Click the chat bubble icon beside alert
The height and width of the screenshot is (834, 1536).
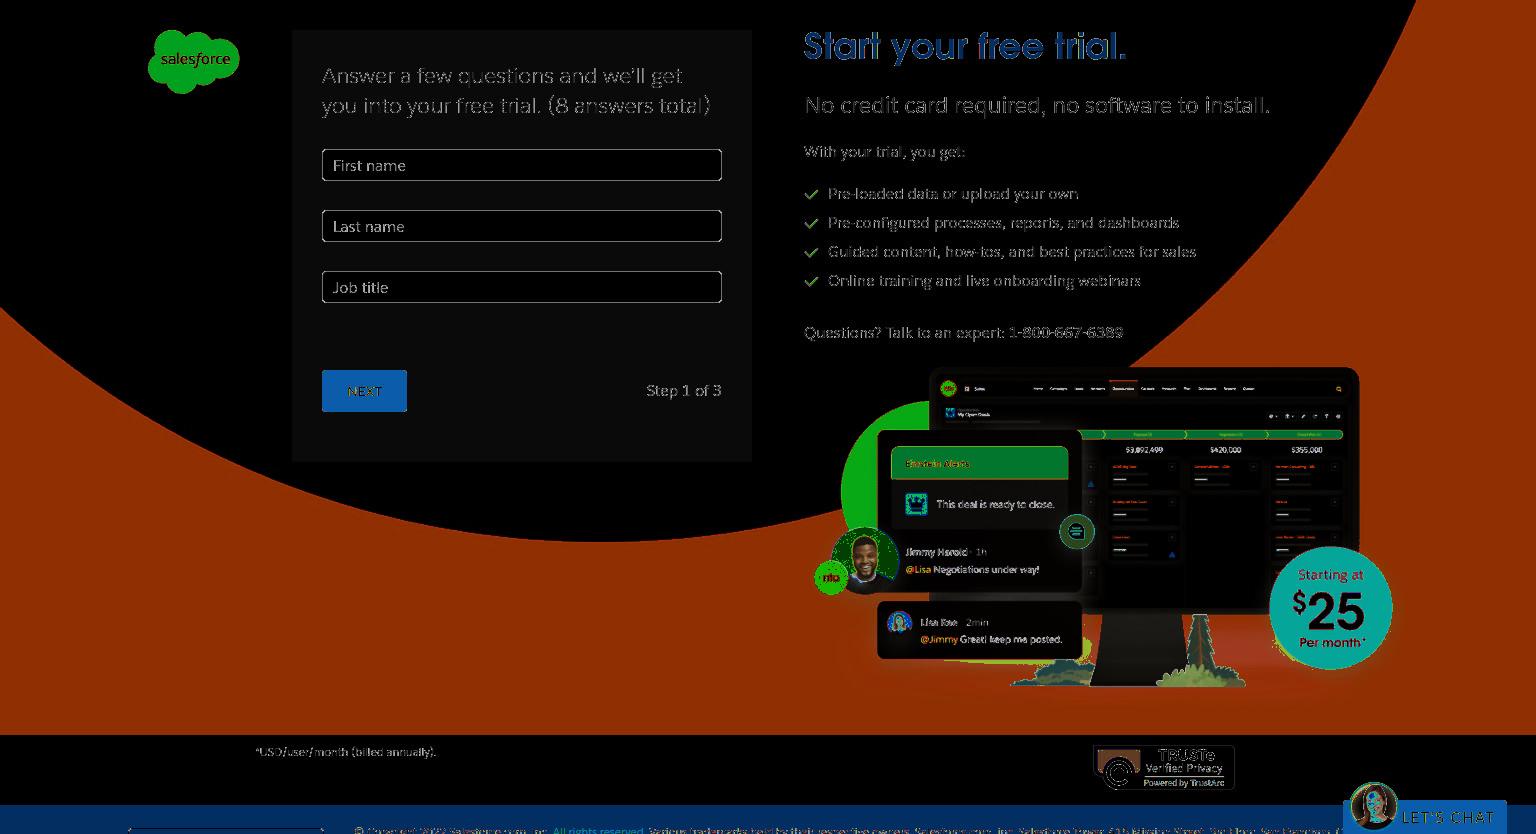pos(1077,532)
